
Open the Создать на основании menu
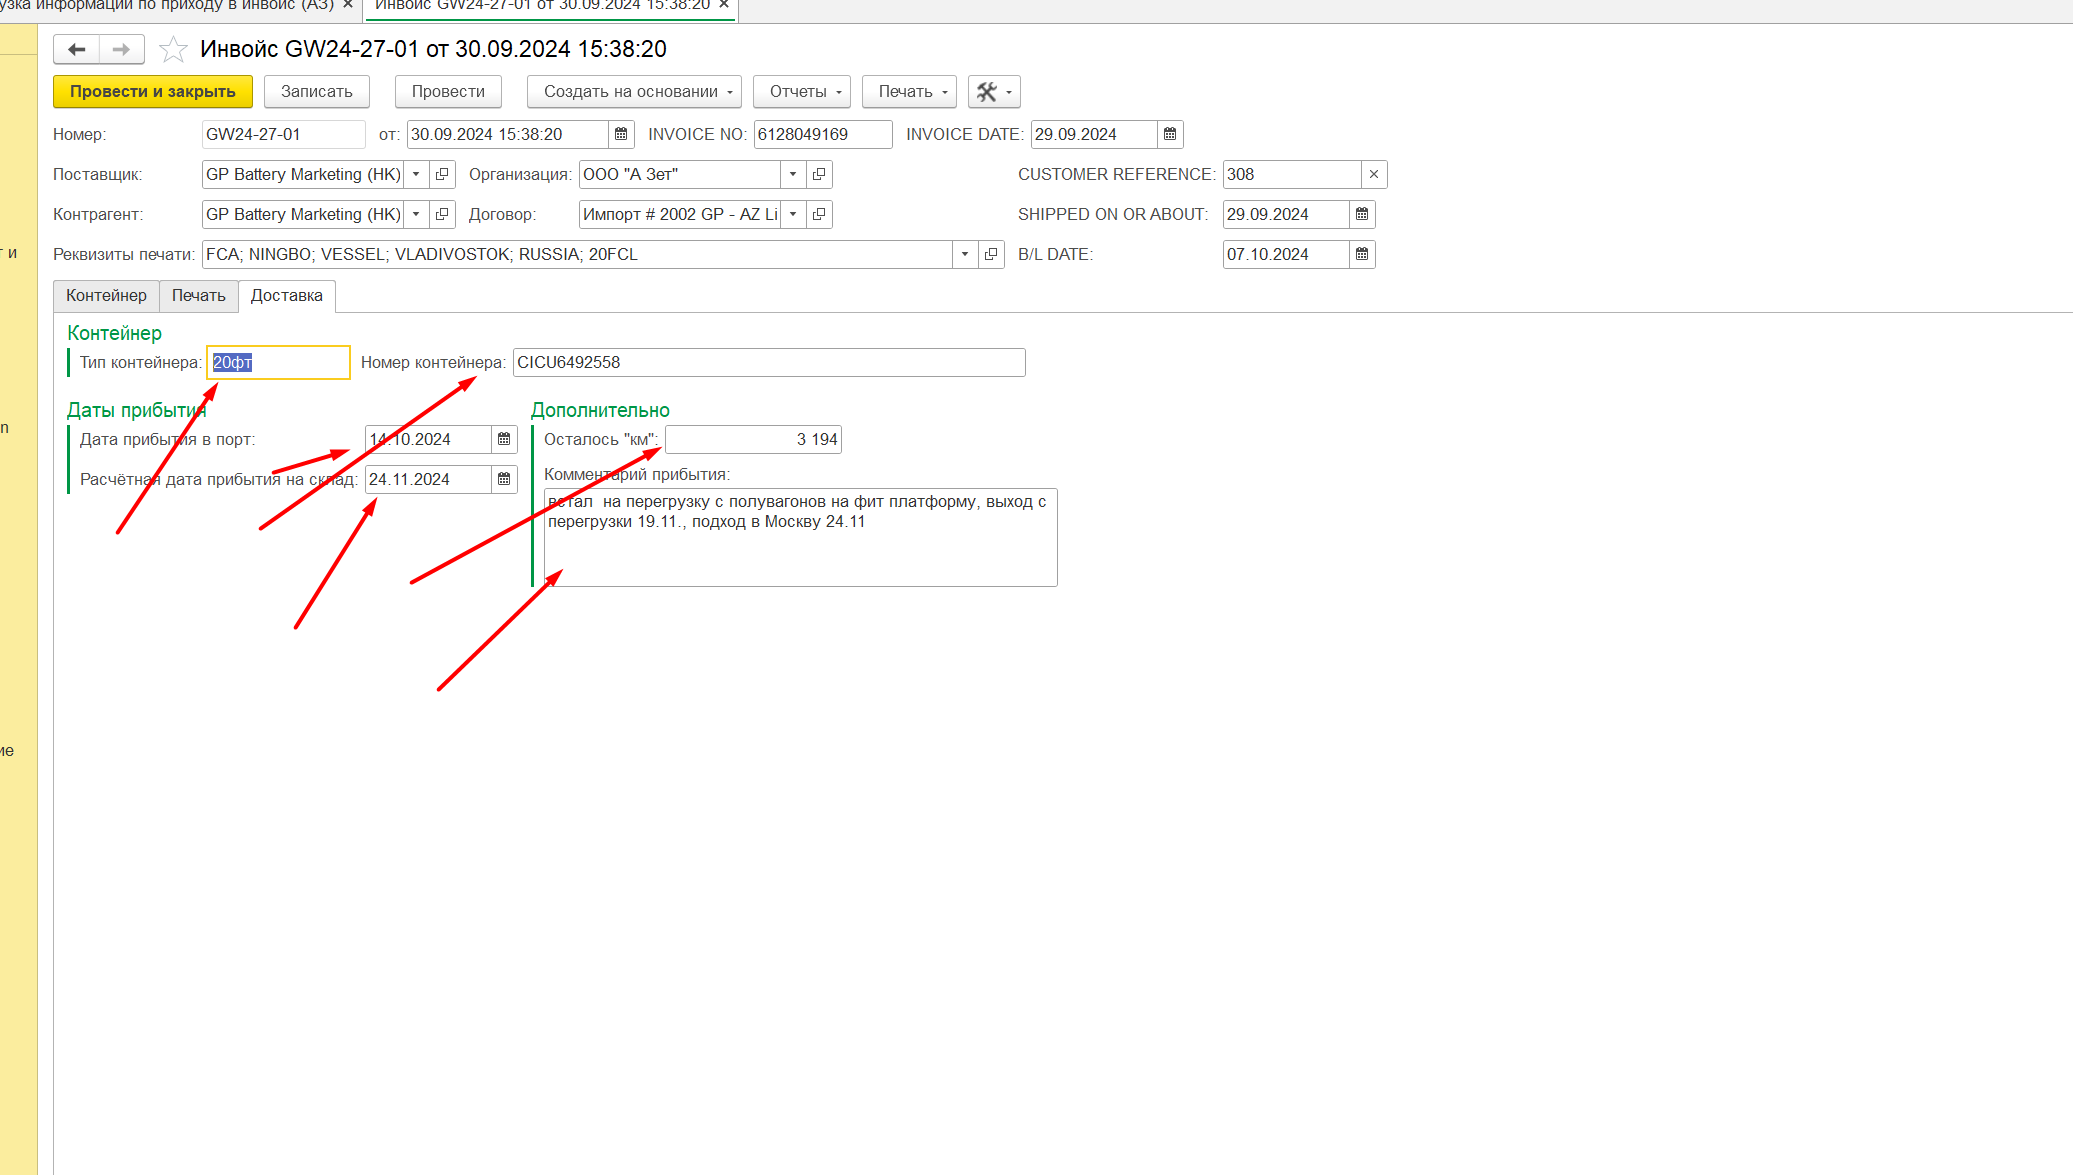pos(634,92)
